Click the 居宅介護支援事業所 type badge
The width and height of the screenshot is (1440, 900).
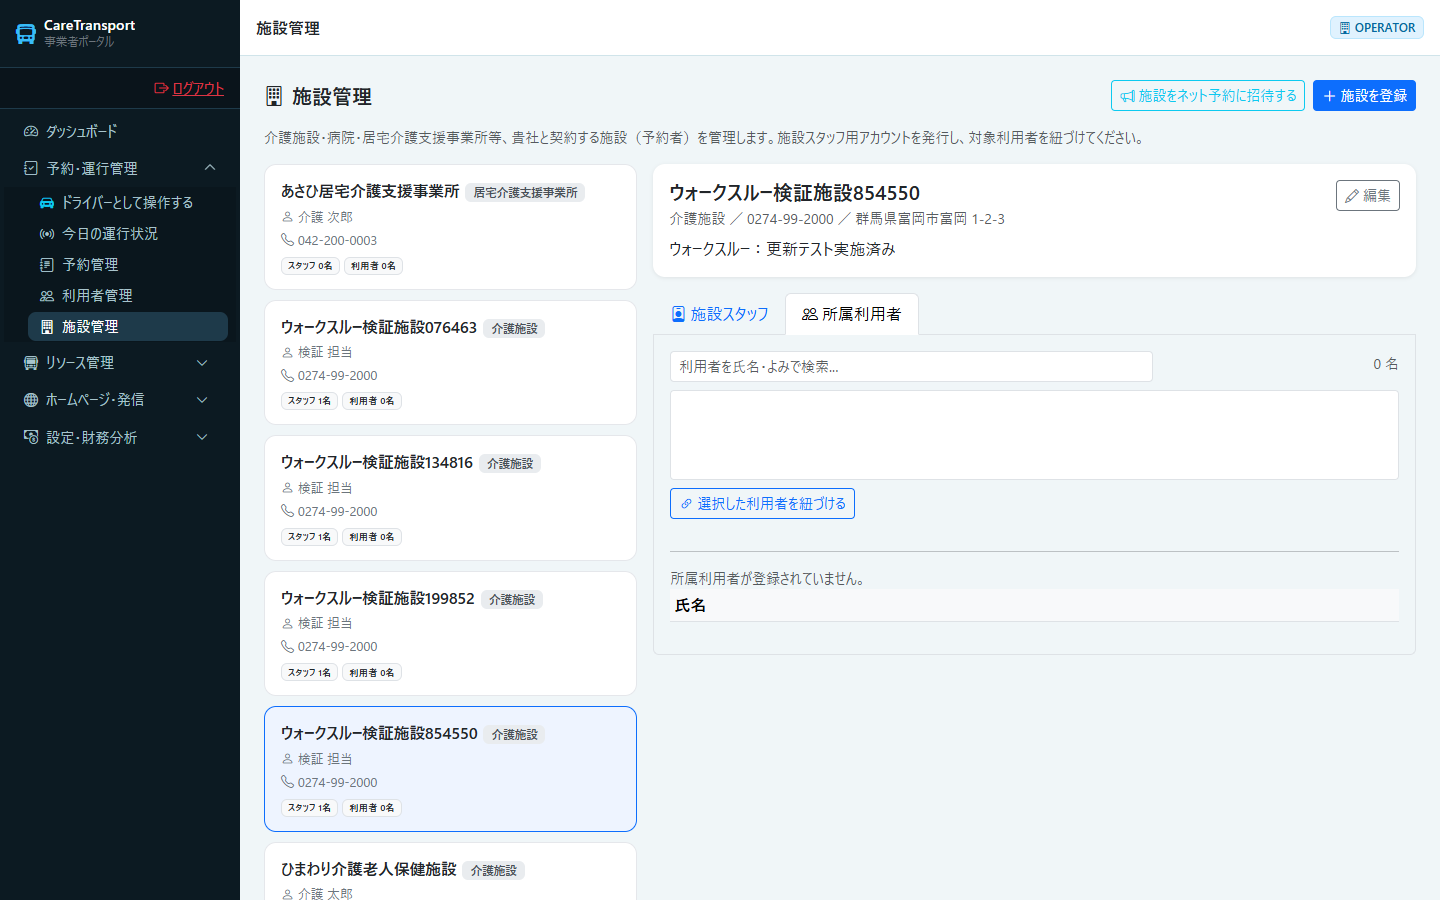[525, 192]
